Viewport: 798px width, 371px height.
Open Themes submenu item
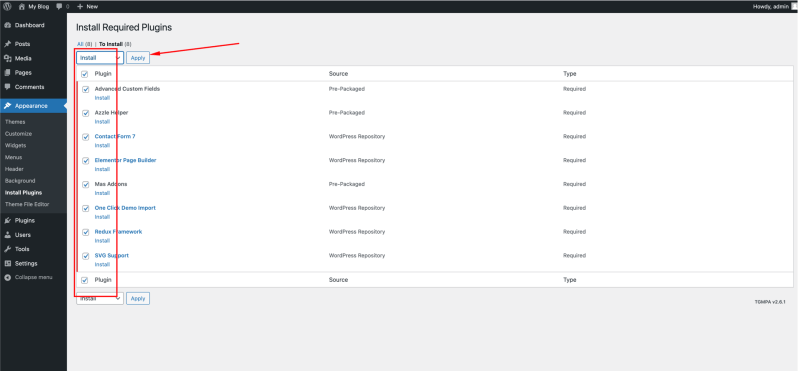15,122
